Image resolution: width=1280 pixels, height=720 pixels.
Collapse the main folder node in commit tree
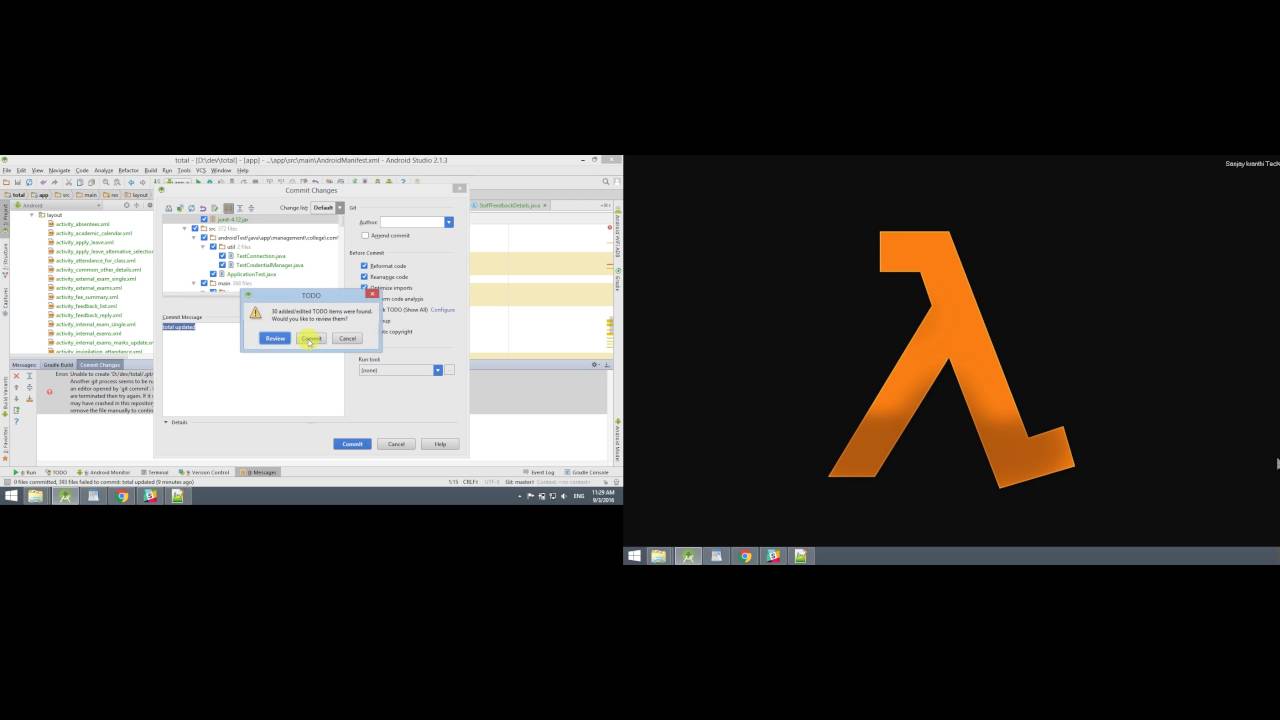pos(194,283)
